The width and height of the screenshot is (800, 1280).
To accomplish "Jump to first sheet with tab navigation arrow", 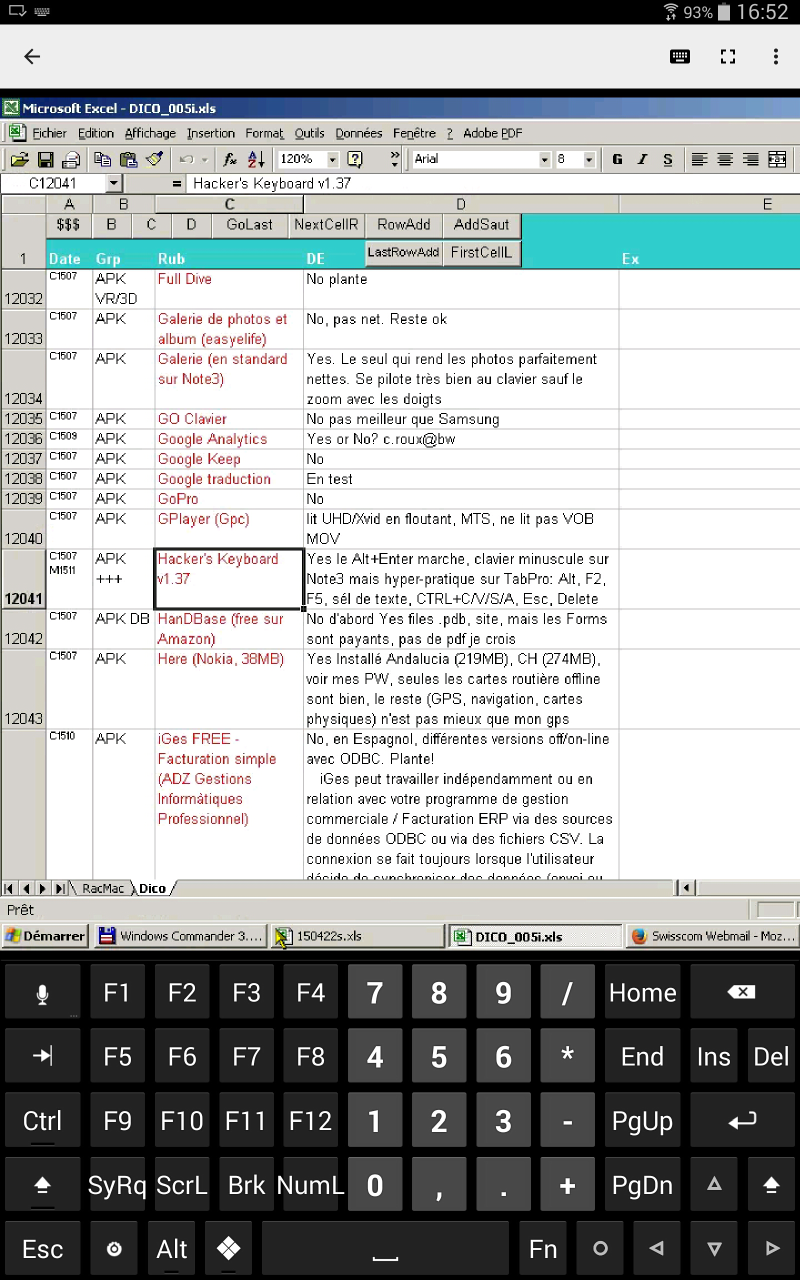I will point(10,888).
